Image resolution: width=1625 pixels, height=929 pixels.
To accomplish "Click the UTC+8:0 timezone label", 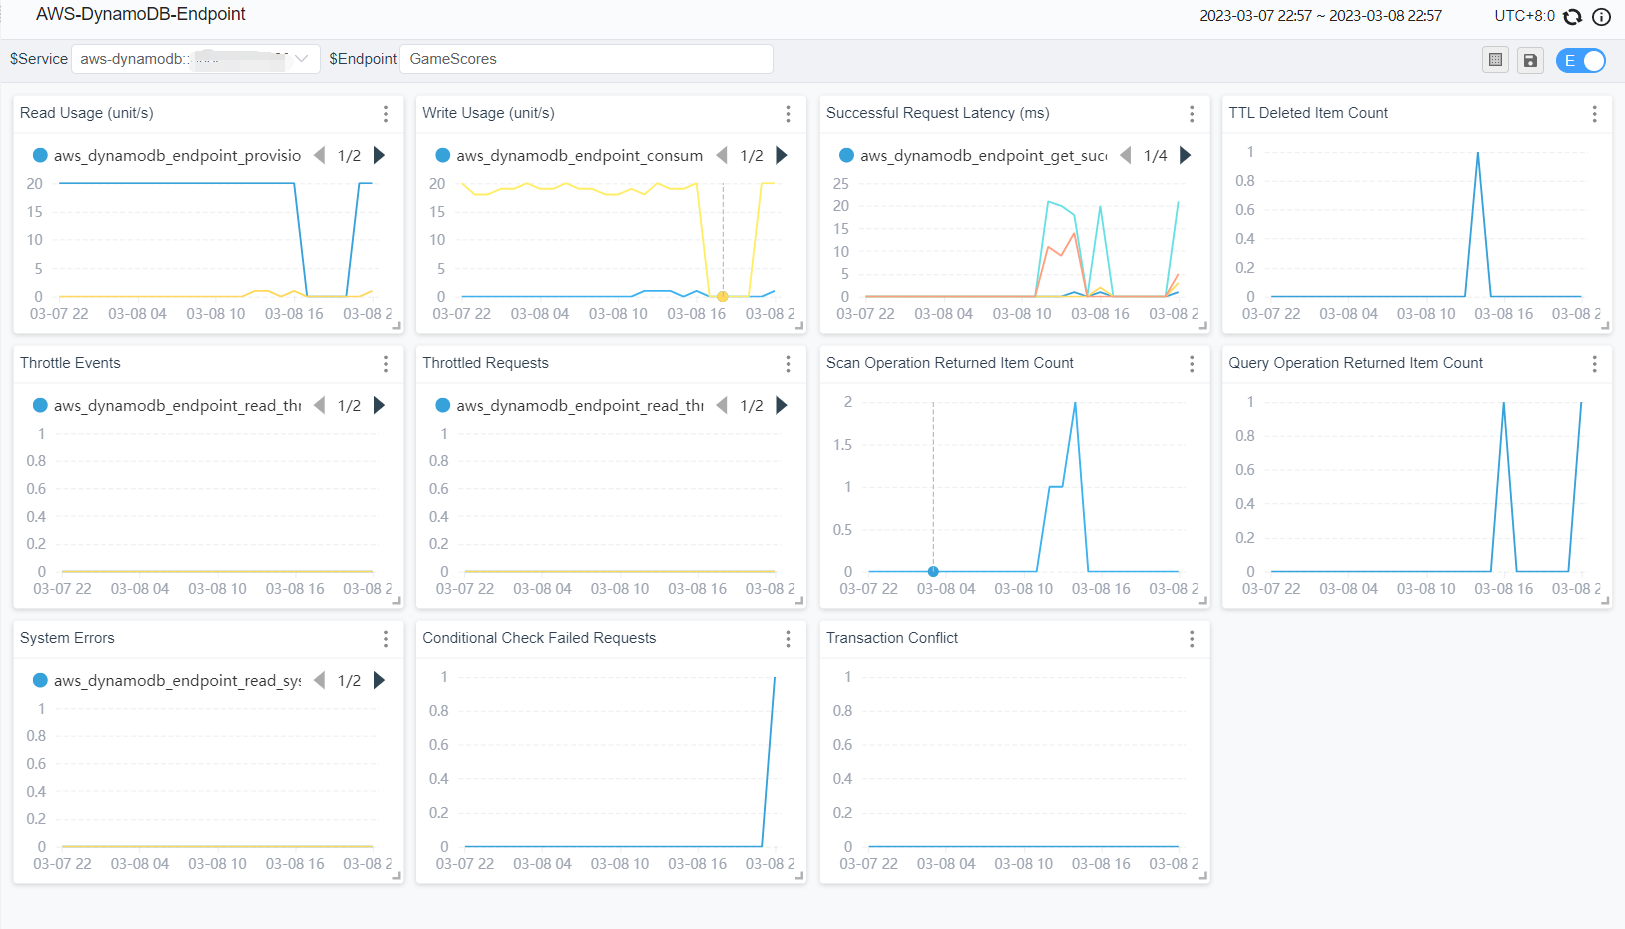I will coord(1524,16).
